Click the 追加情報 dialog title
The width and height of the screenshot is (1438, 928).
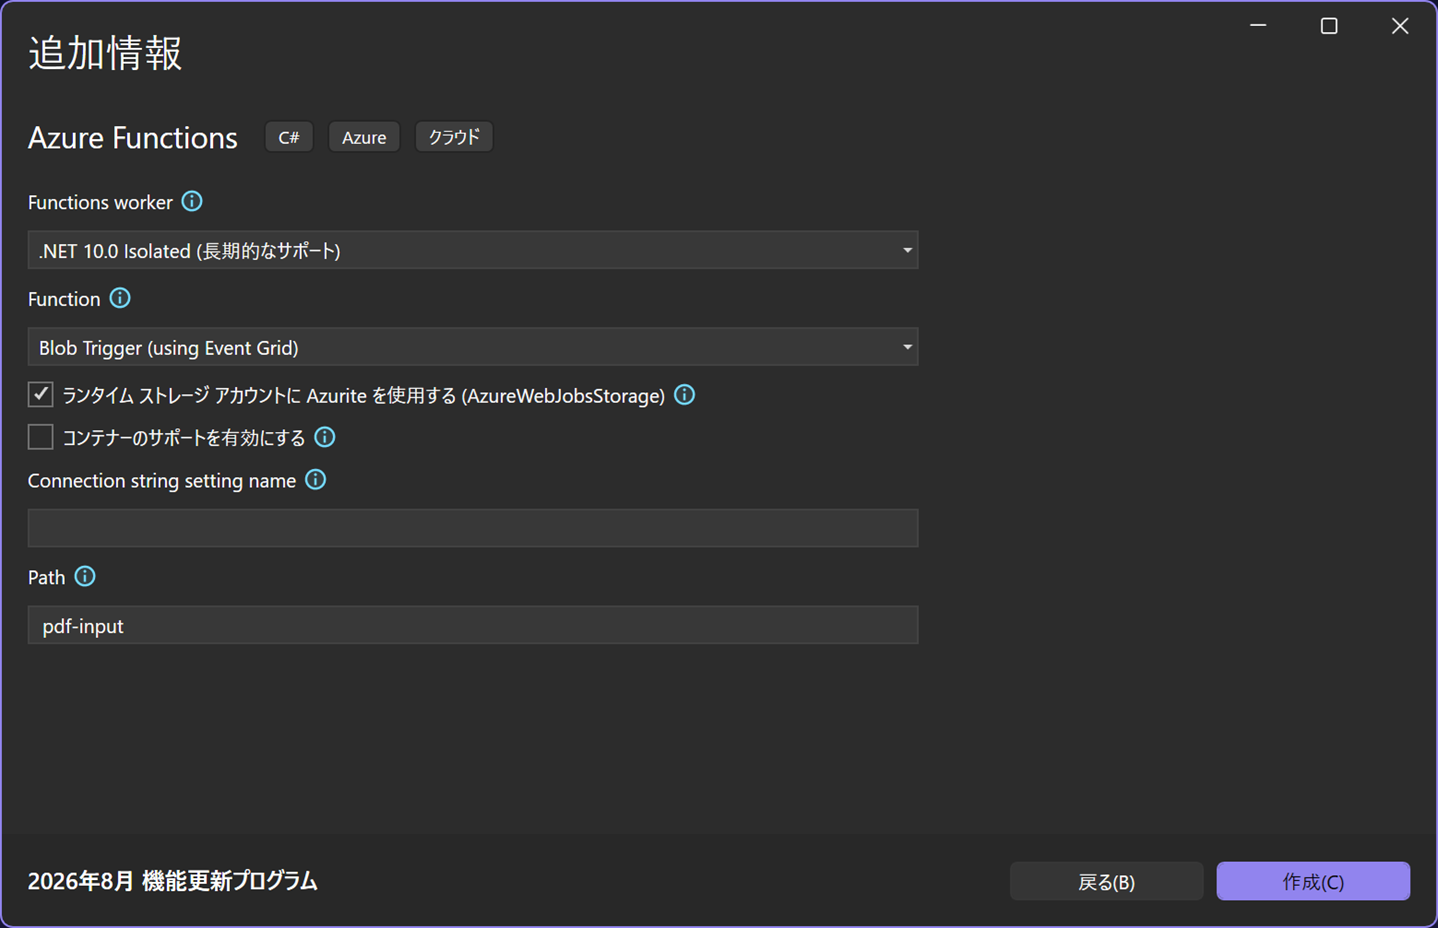click(x=105, y=53)
